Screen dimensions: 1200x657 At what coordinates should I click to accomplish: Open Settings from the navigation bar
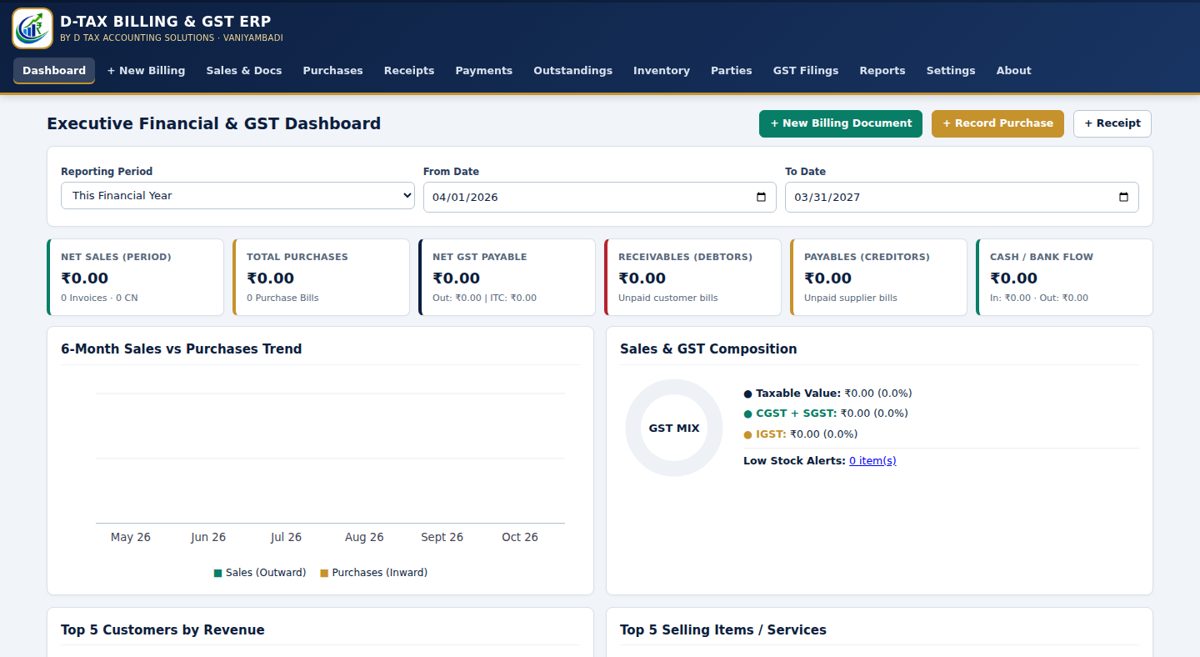tap(951, 71)
